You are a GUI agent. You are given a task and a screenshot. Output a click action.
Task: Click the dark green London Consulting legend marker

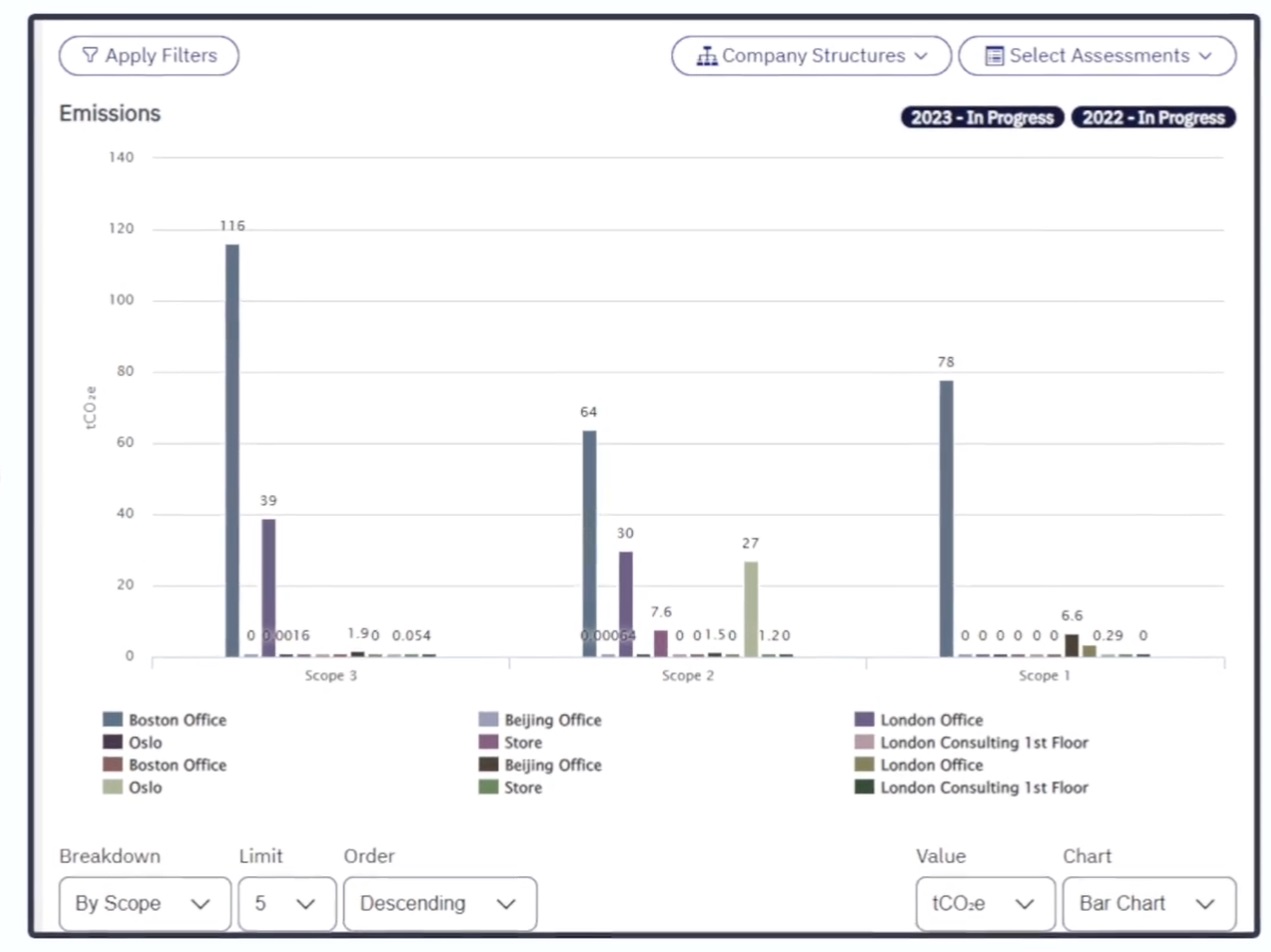click(864, 788)
